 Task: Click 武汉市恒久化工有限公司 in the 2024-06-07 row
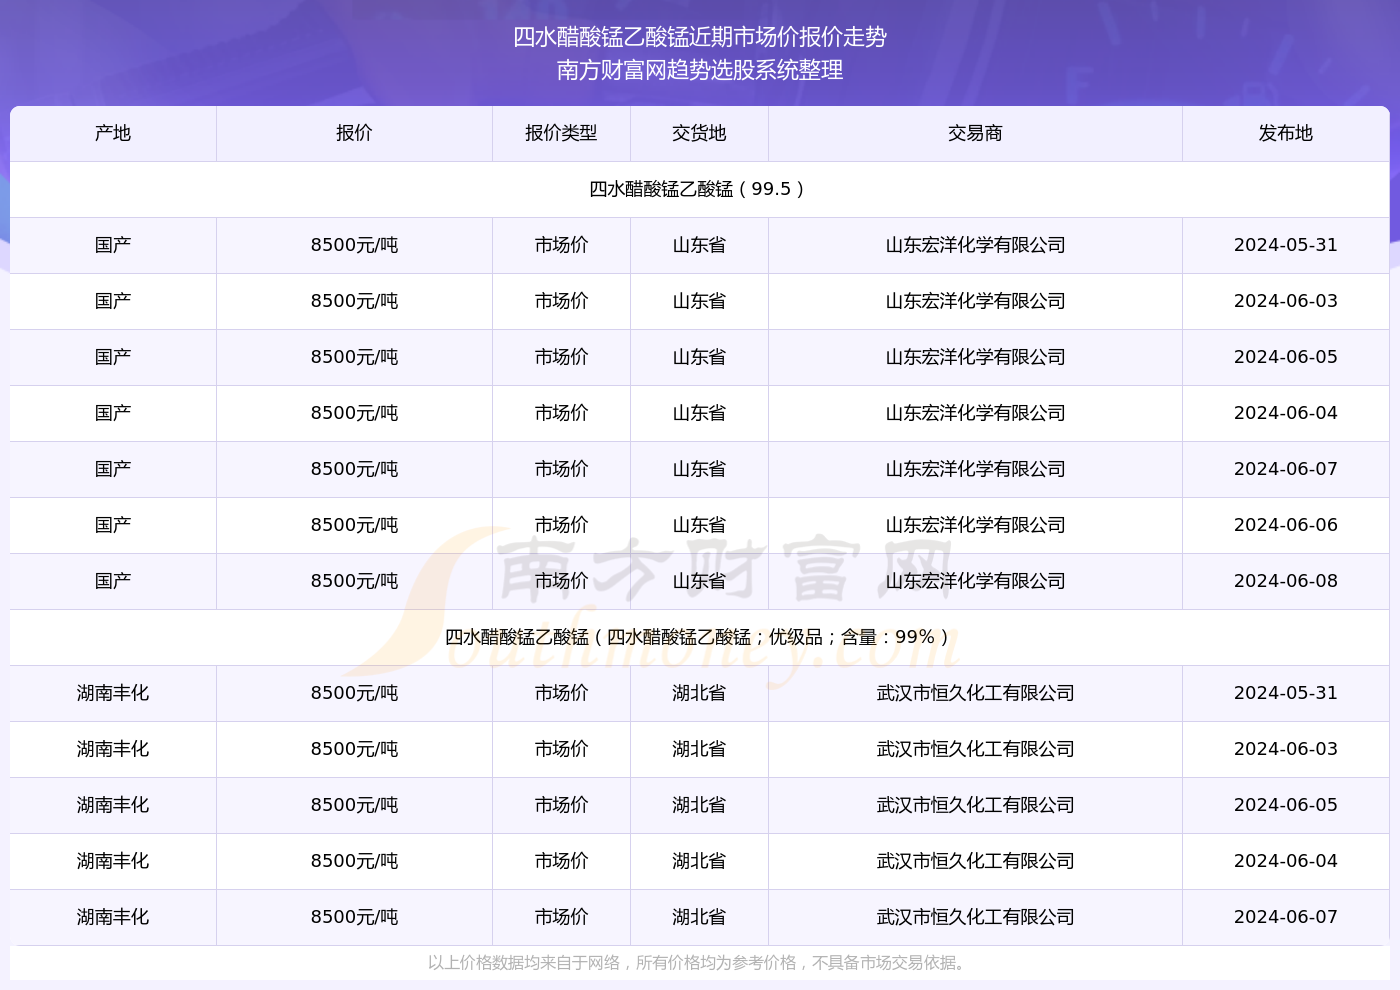tap(975, 917)
